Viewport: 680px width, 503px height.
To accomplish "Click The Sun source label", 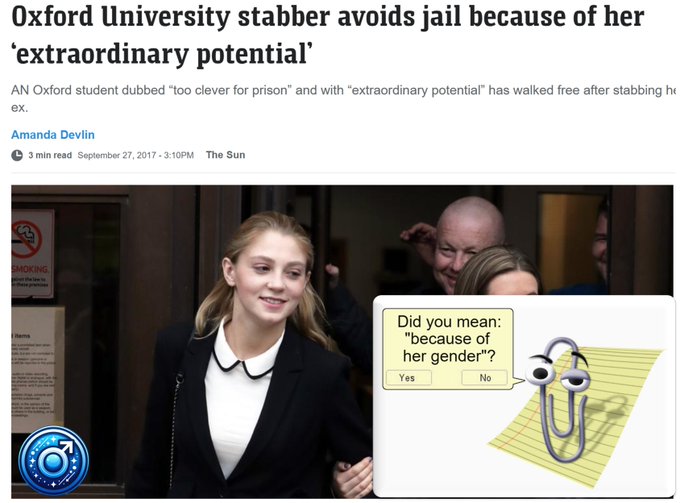I will 226,155.
